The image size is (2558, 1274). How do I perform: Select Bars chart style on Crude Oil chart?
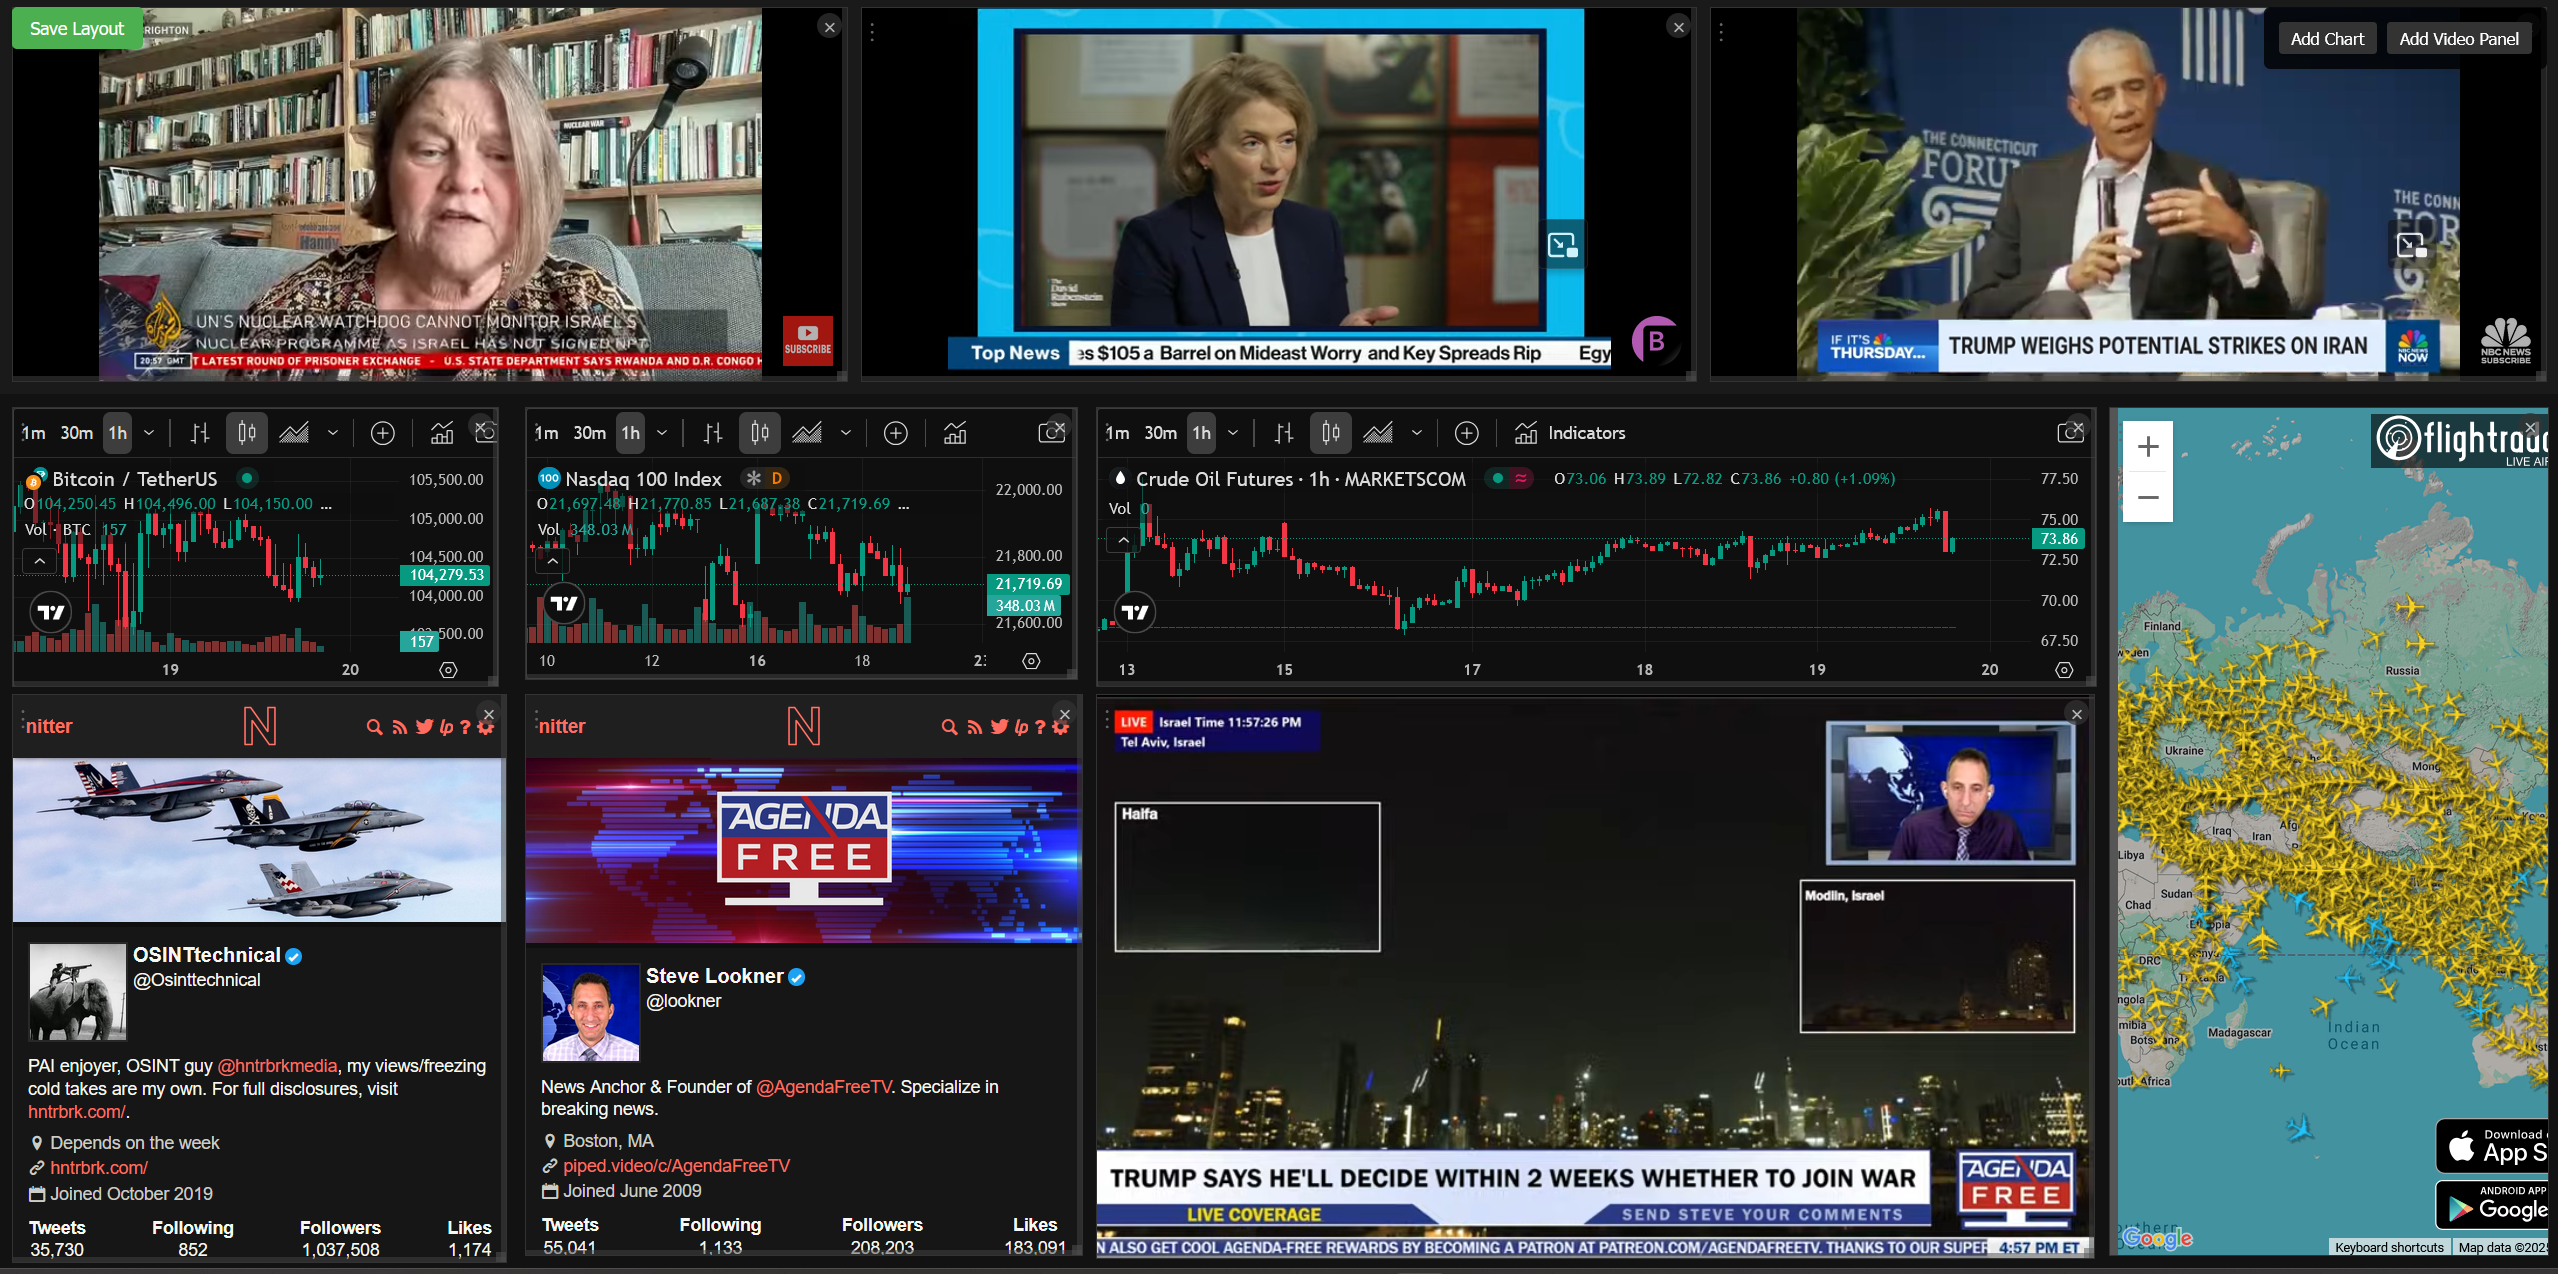1284,433
